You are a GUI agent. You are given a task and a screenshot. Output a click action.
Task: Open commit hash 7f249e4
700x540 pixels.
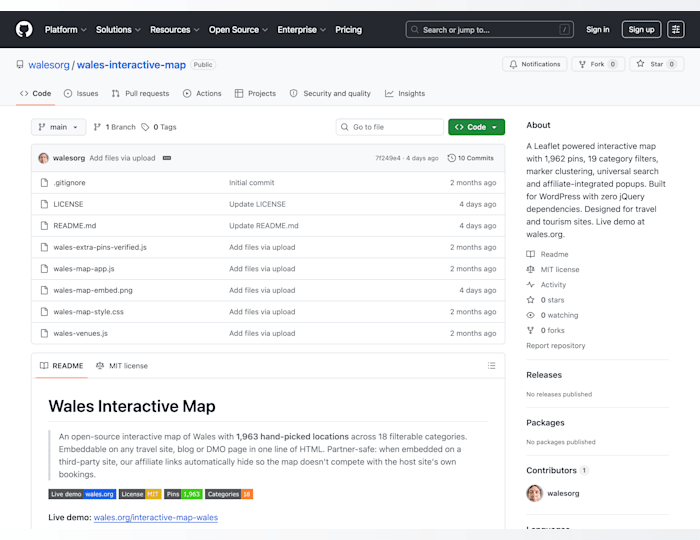click(388, 158)
